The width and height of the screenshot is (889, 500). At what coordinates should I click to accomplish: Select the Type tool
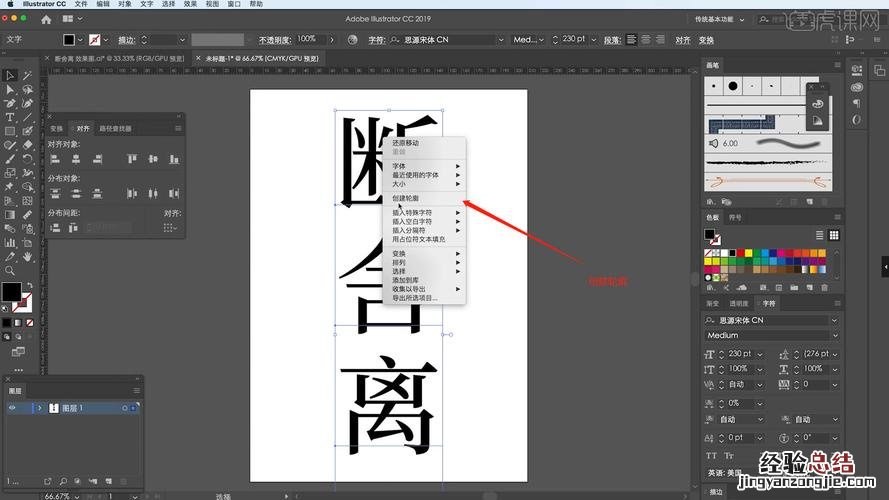[10, 117]
